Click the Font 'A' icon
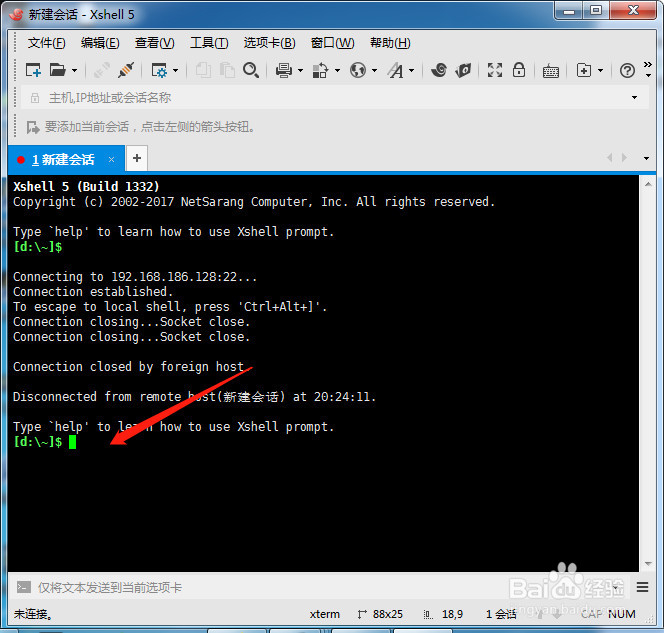This screenshot has height=633, width=664. 396,70
